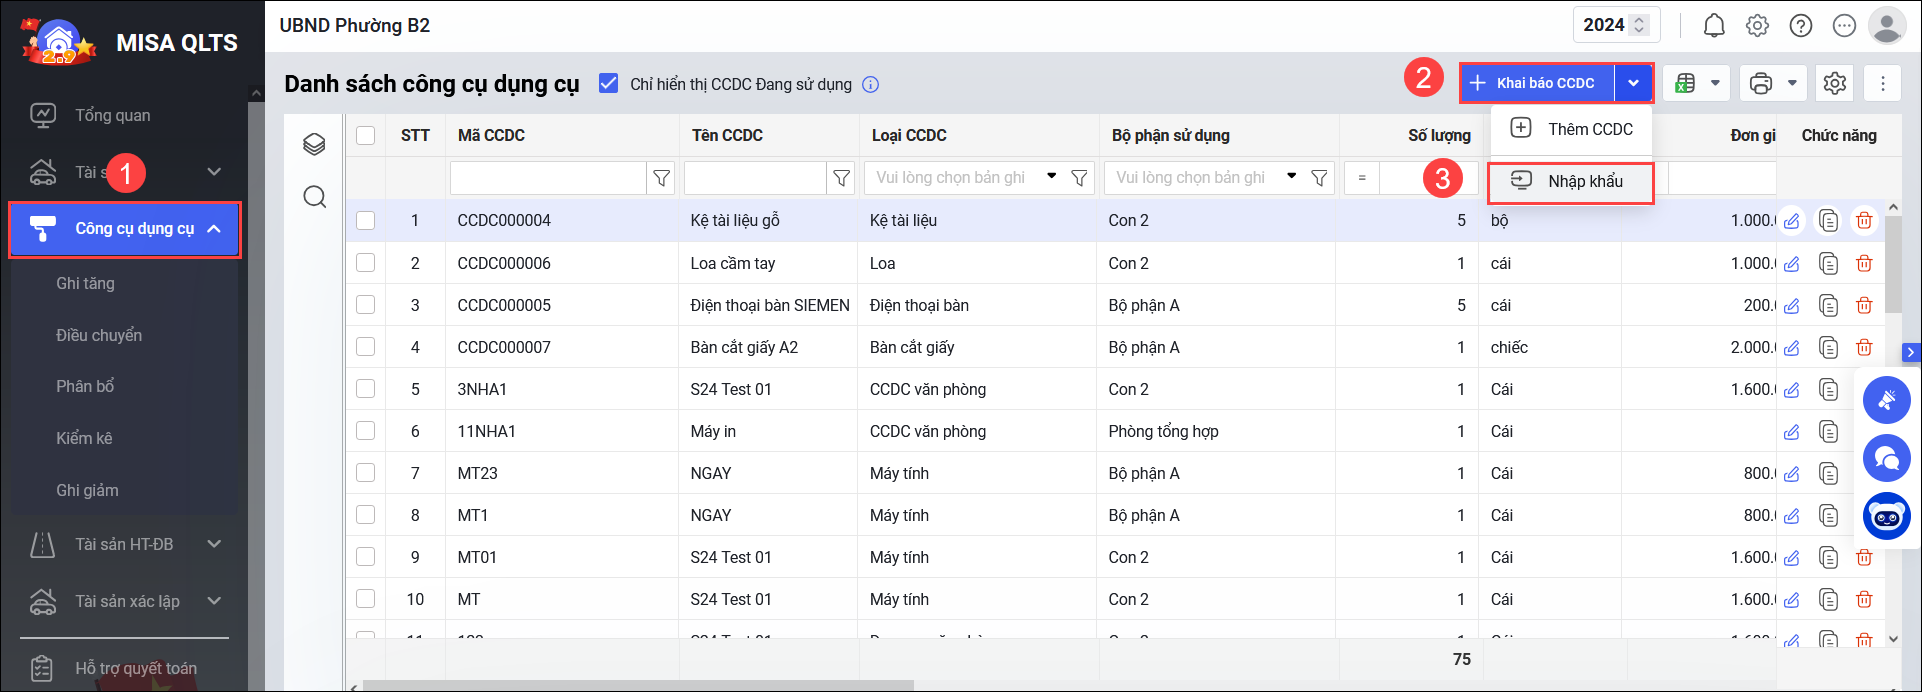Image resolution: width=1922 pixels, height=692 pixels.
Task: Check the select-all header checkbox
Action: [366, 136]
